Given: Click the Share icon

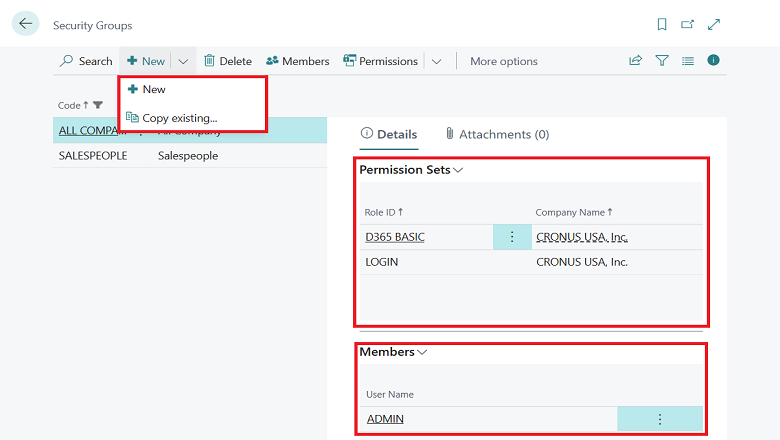Looking at the screenshot, I should [x=635, y=61].
